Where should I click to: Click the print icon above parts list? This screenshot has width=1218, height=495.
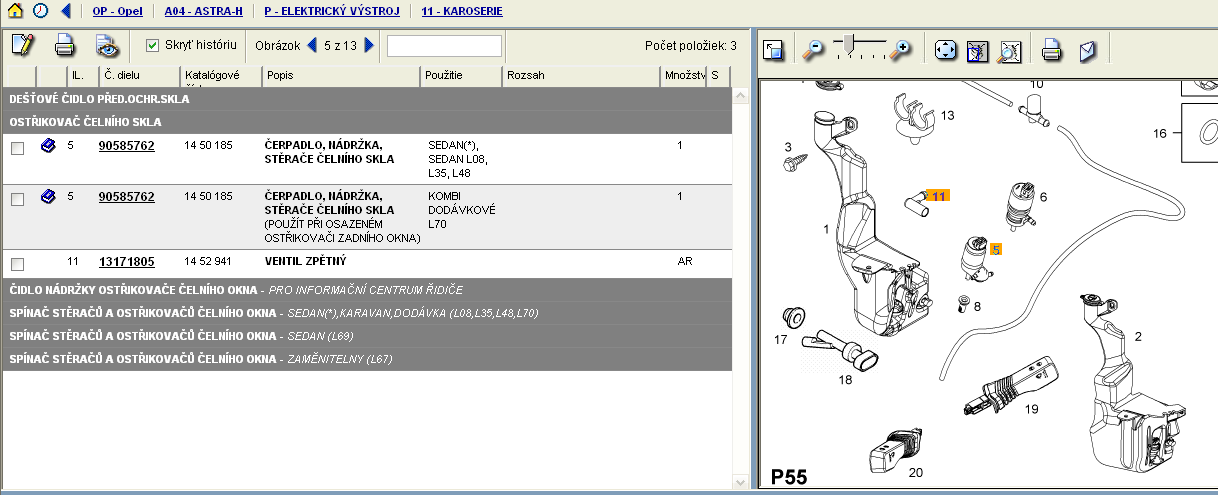(65, 45)
